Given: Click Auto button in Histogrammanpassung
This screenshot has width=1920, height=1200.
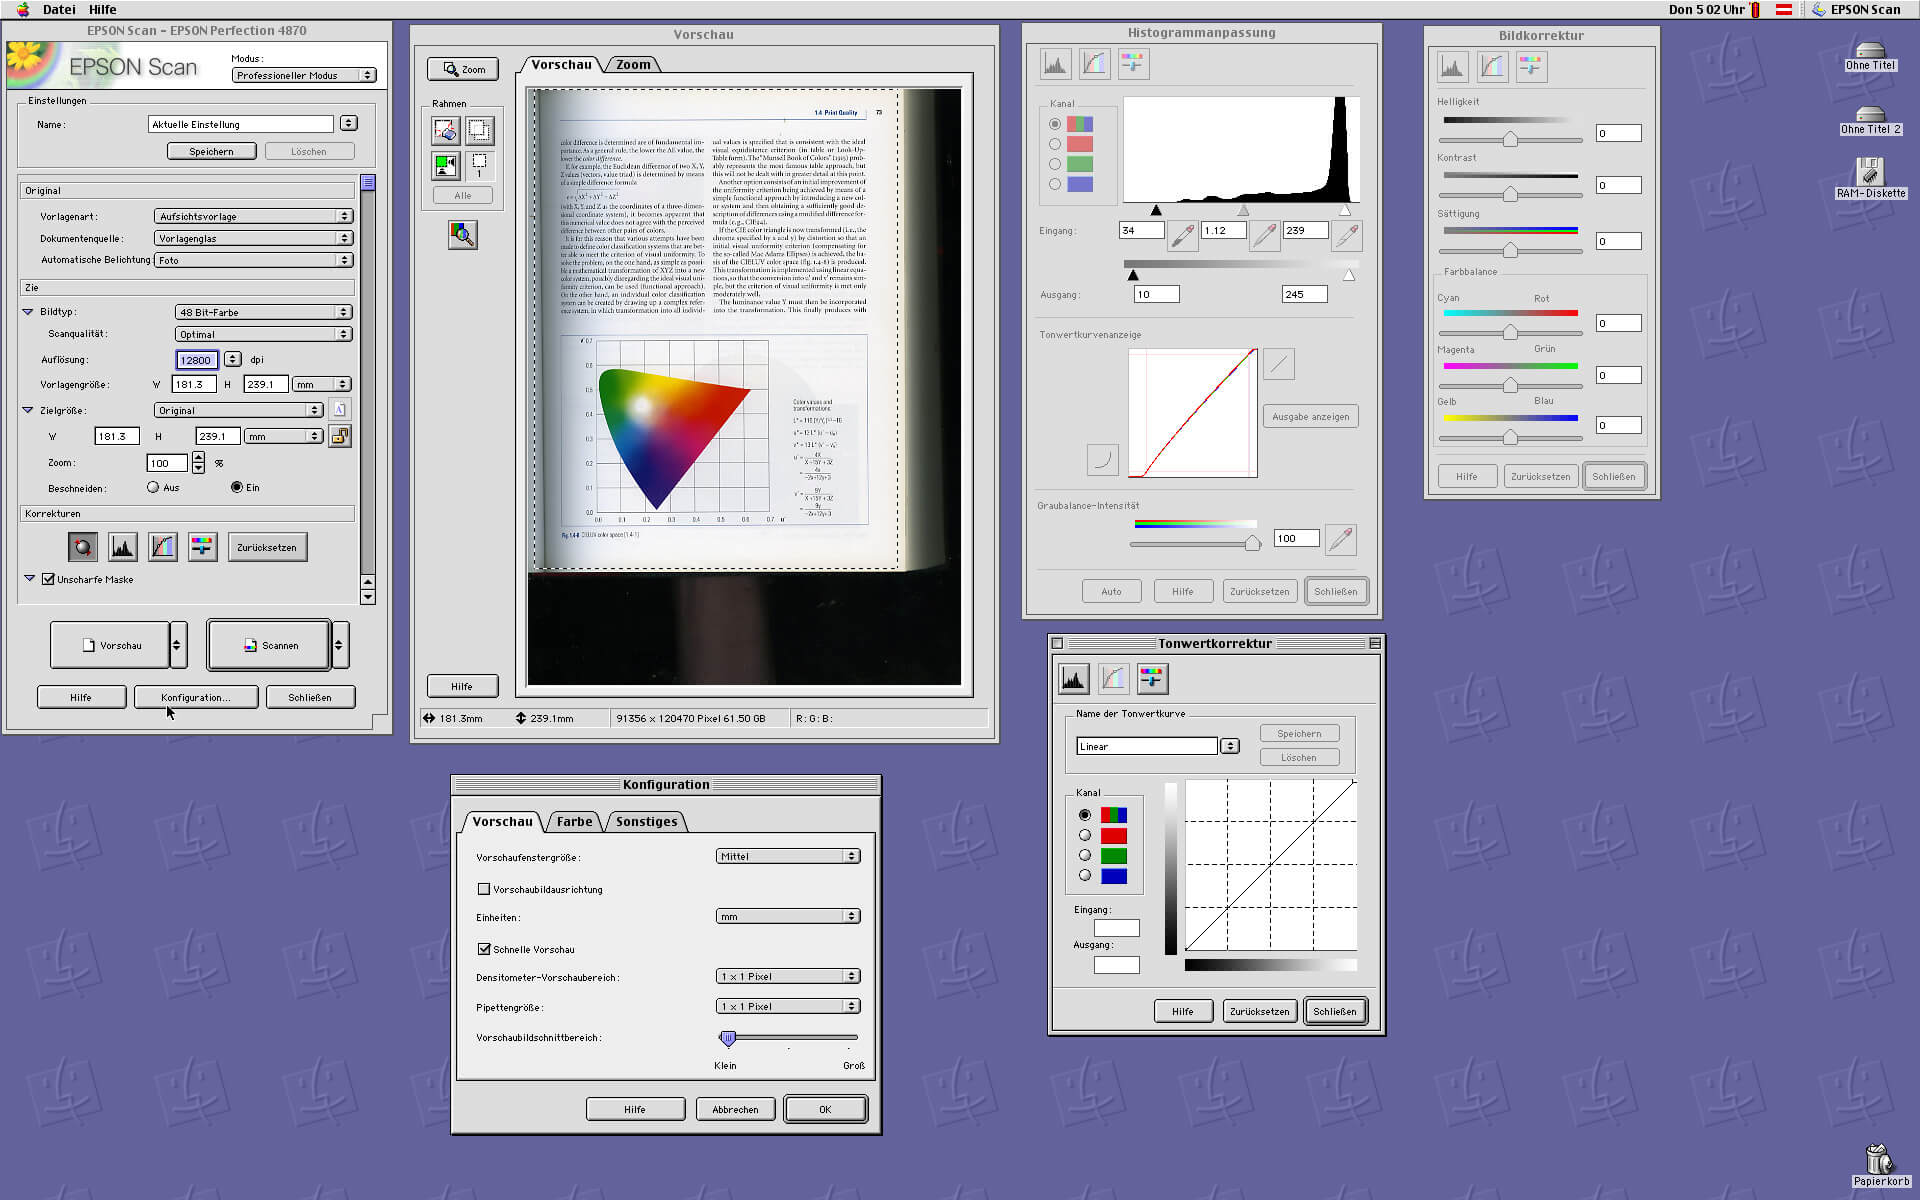Looking at the screenshot, I should point(1111,591).
